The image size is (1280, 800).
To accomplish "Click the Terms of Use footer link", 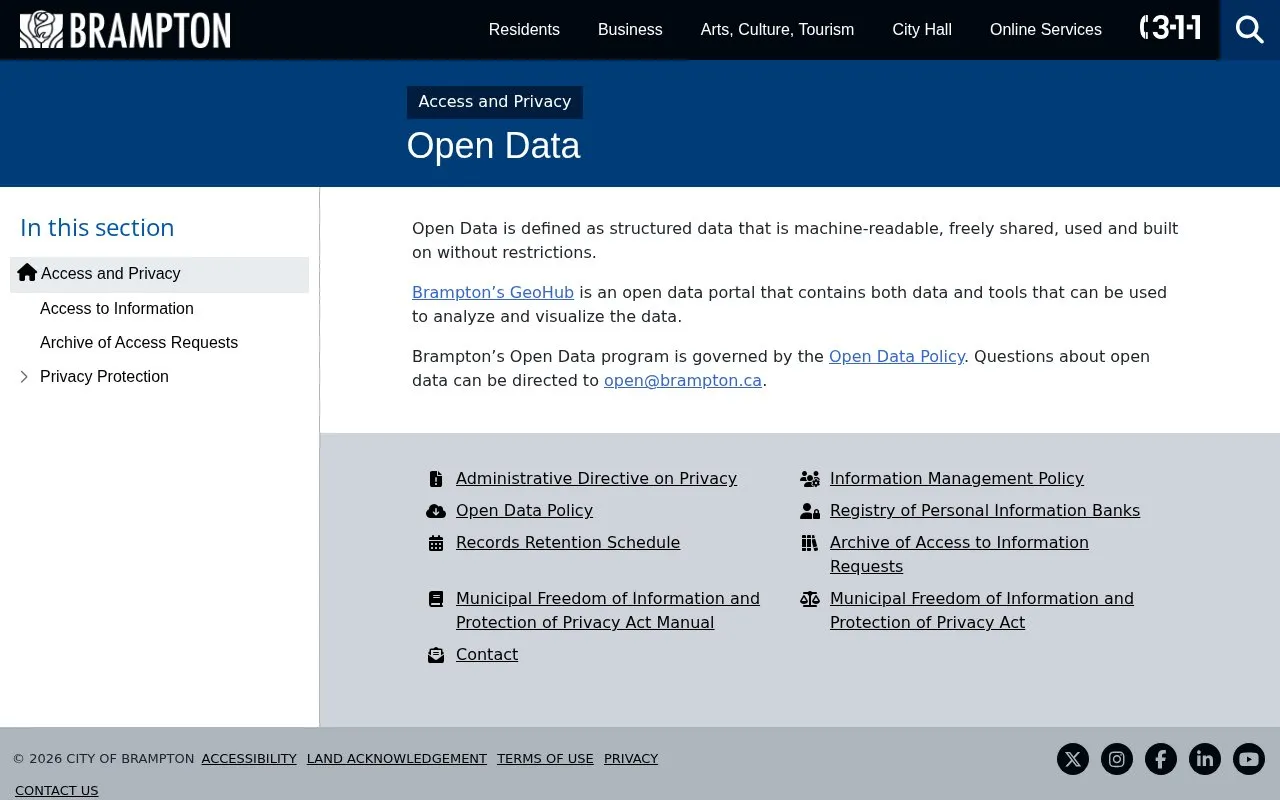I will click(x=545, y=759).
